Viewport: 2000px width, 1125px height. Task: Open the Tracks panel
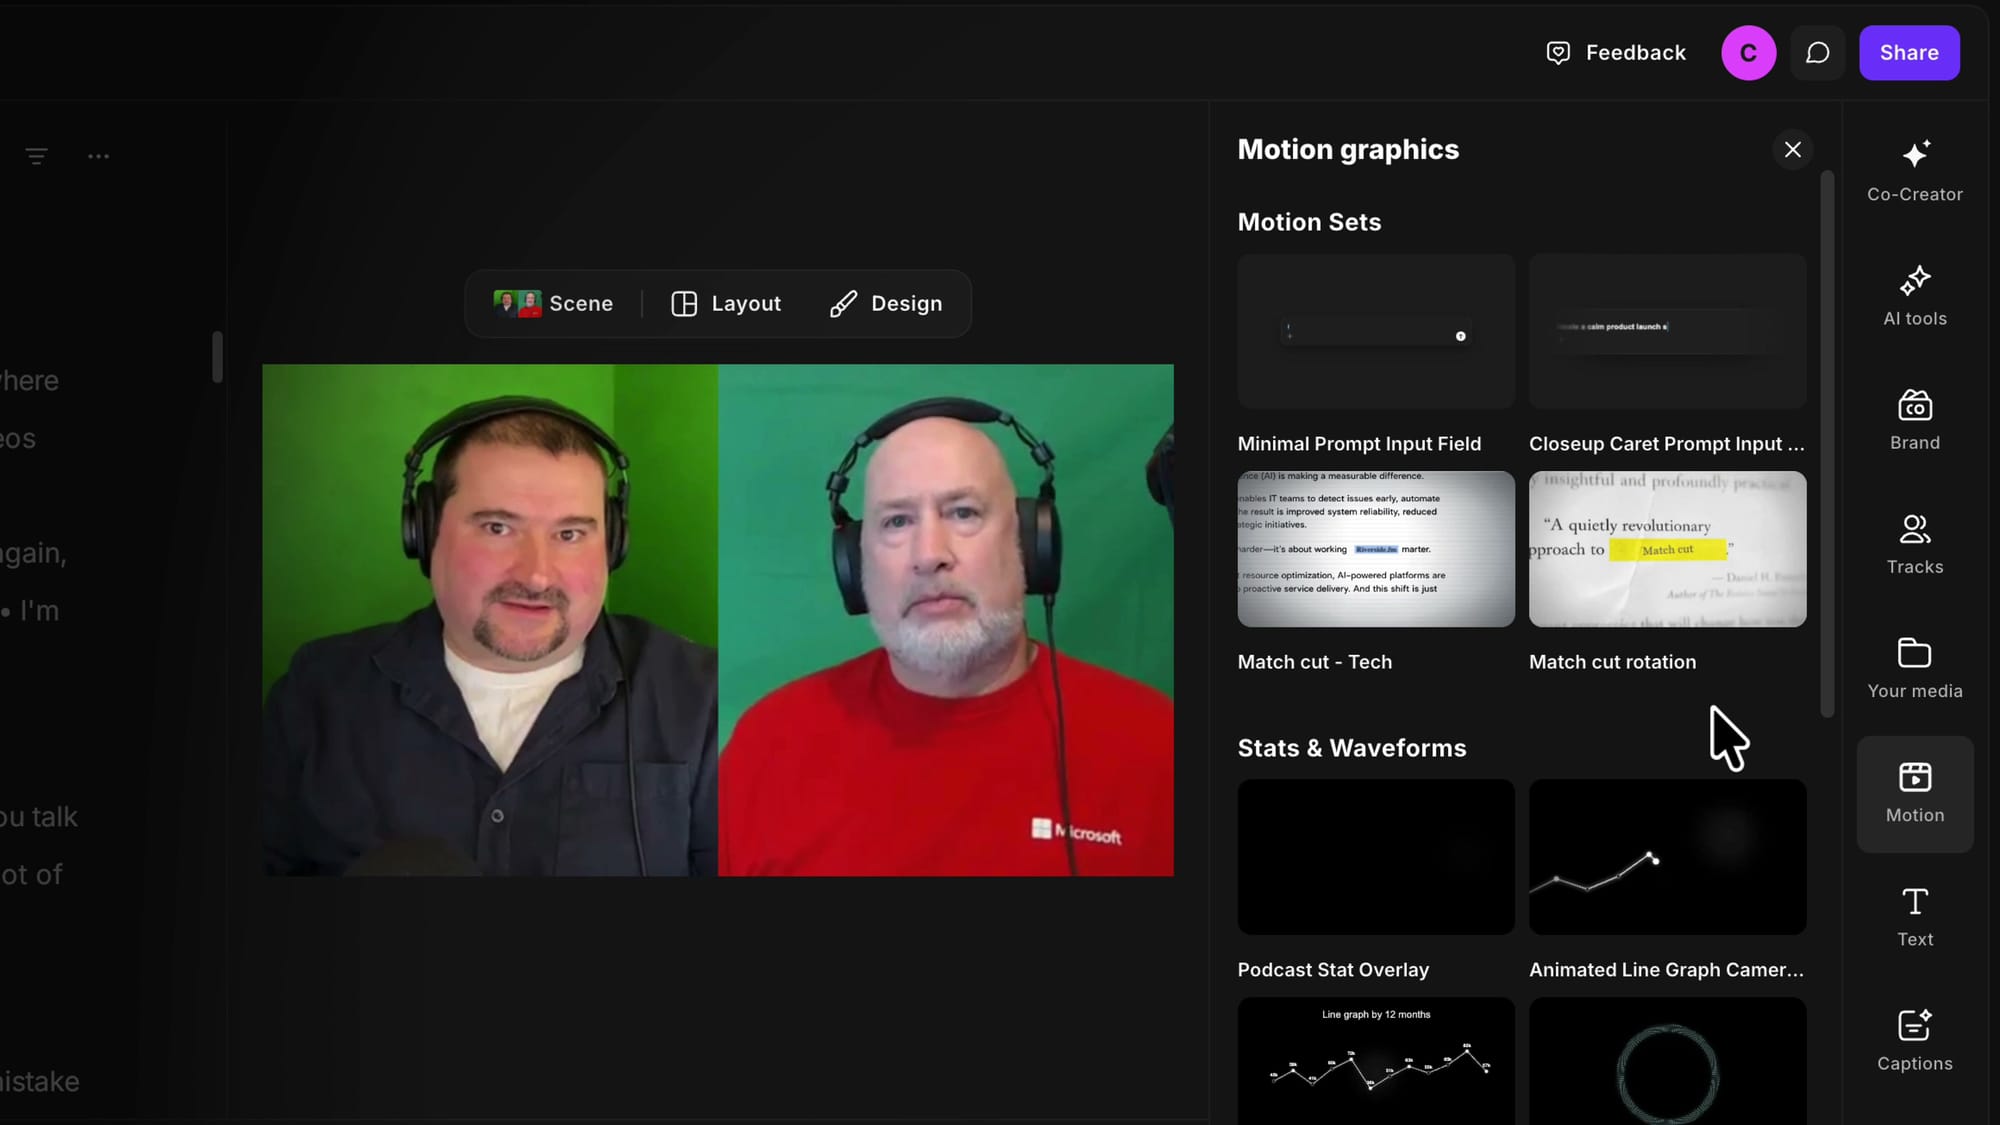tap(1914, 544)
